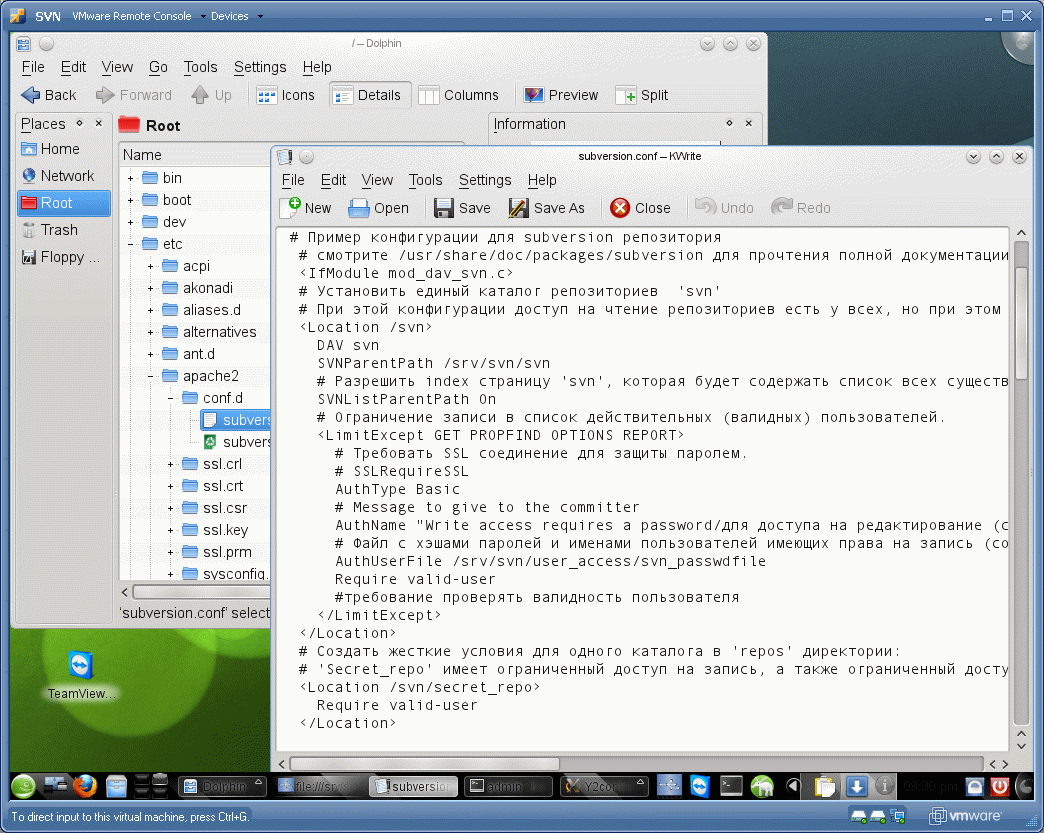Open the File menu in KWrite
Viewport: 1044px width, 833px height.
[x=293, y=180]
